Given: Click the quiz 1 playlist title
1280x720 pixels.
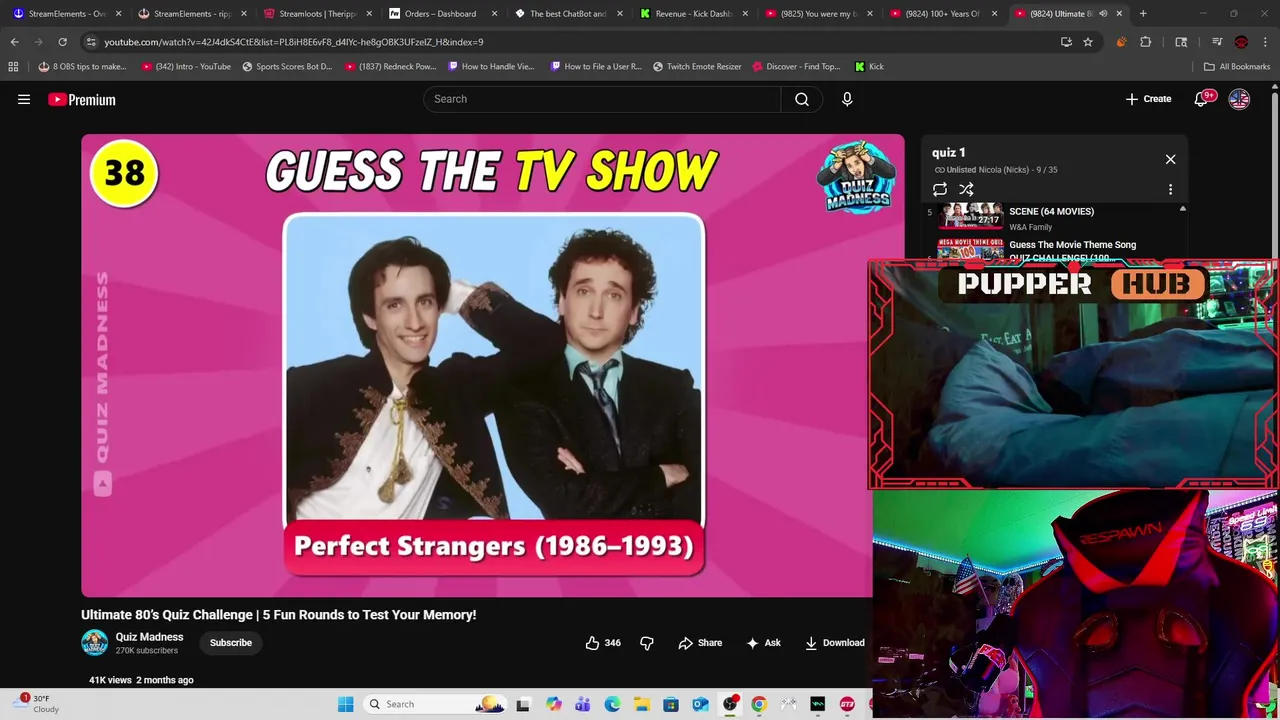Looking at the screenshot, I should (949, 152).
